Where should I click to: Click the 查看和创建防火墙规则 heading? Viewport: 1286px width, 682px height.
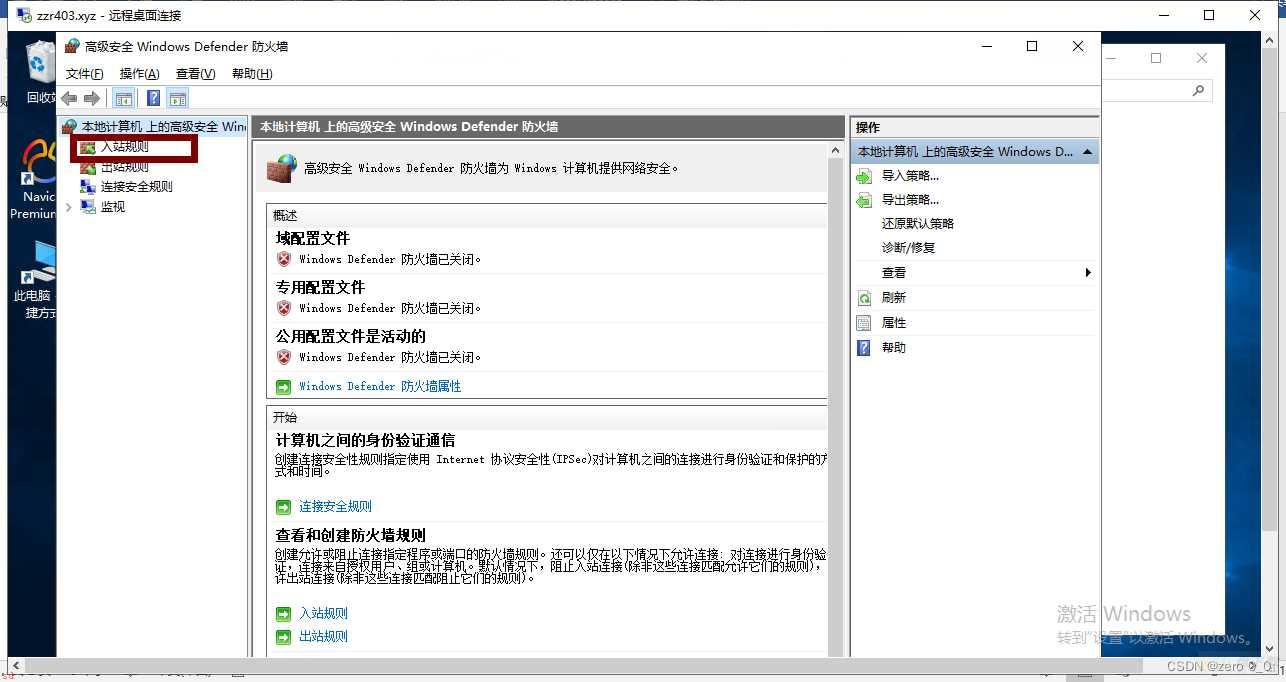[x=351, y=535]
